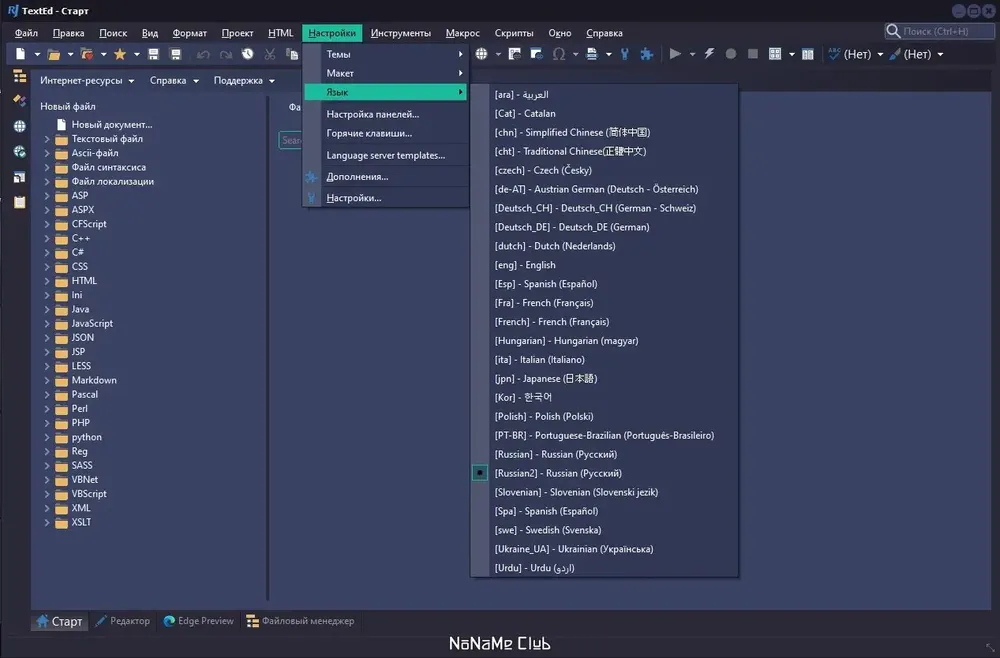Viewport: 1000px width, 658px height.
Task: Click the scissors Cut icon
Action: click(x=270, y=54)
